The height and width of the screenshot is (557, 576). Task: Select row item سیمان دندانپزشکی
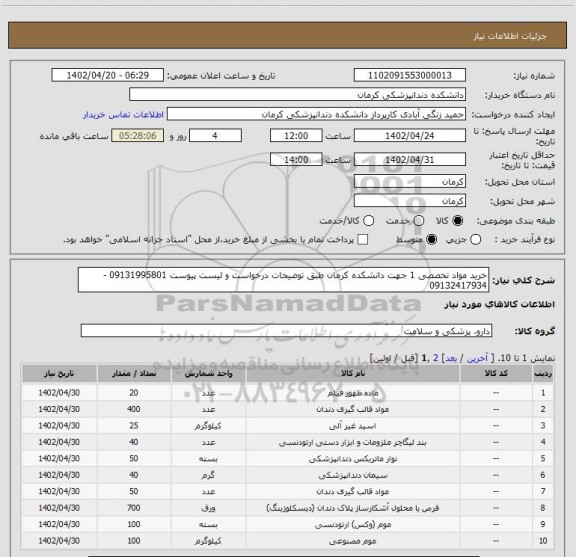(353, 475)
